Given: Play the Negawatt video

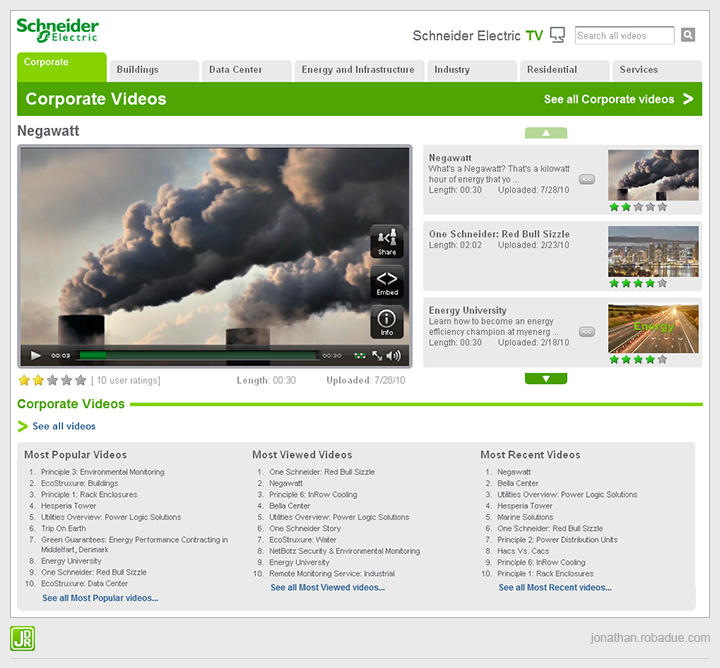Looking at the screenshot, I should click(36, 355).
